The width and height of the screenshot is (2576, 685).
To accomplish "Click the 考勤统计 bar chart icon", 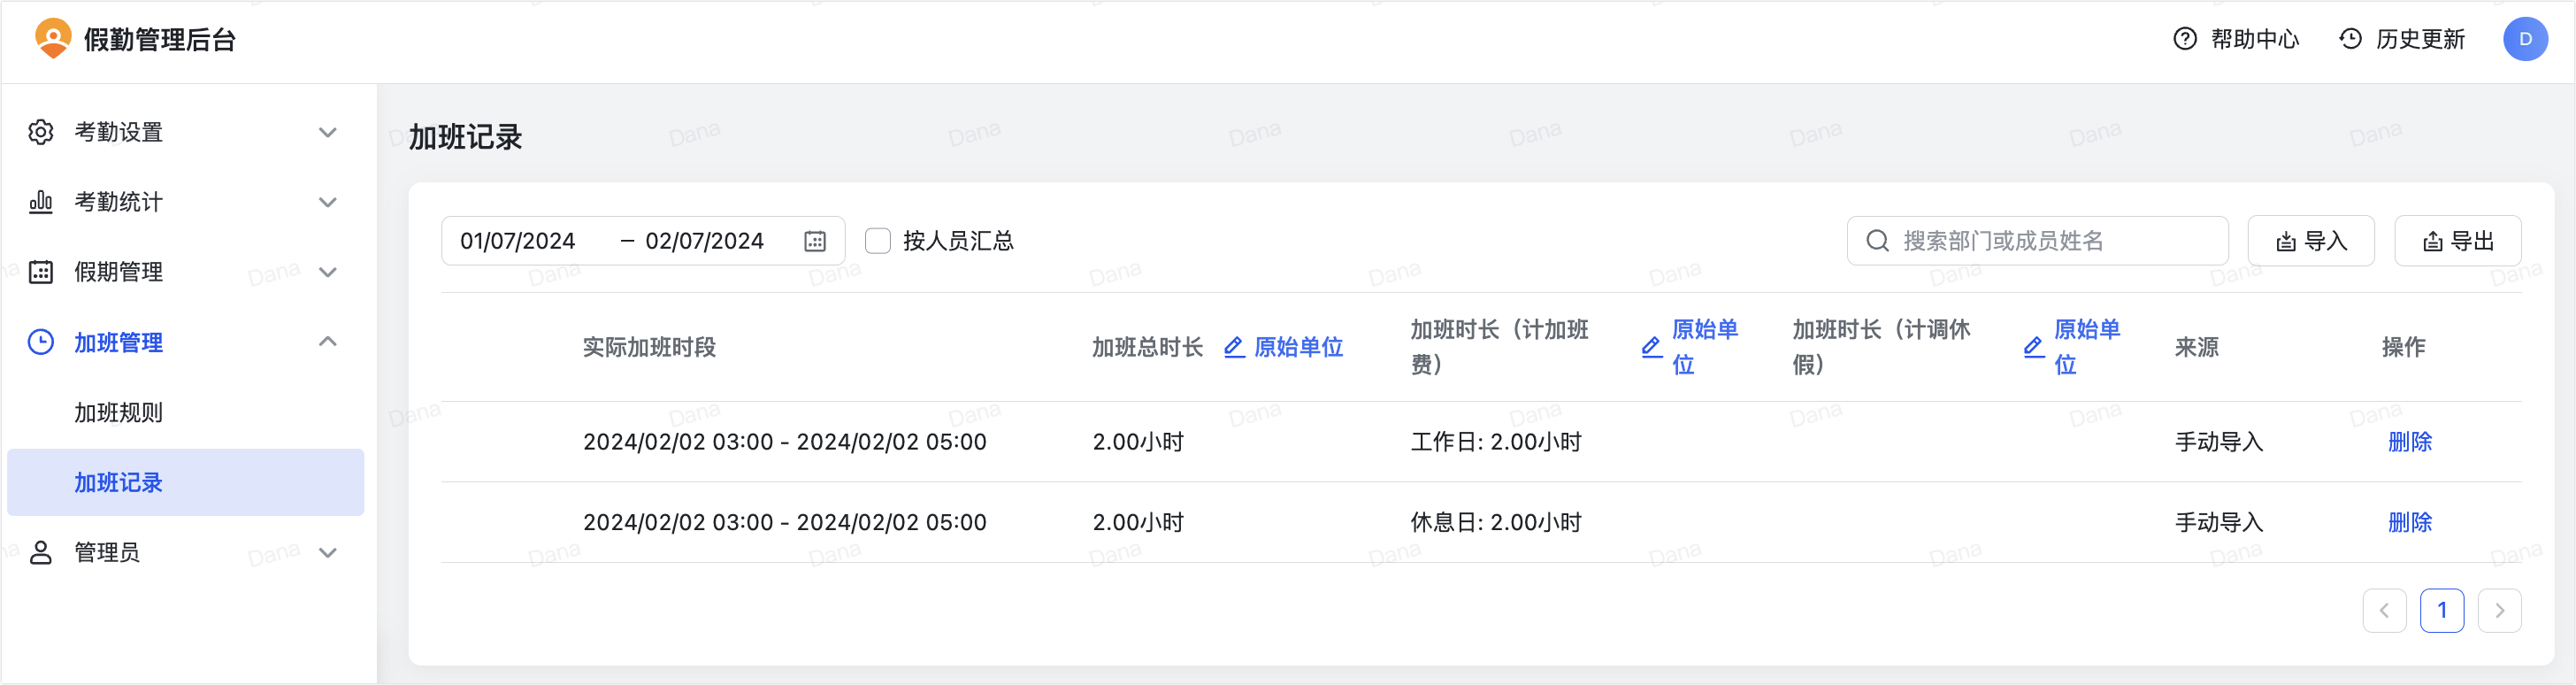I will point(41,202).
